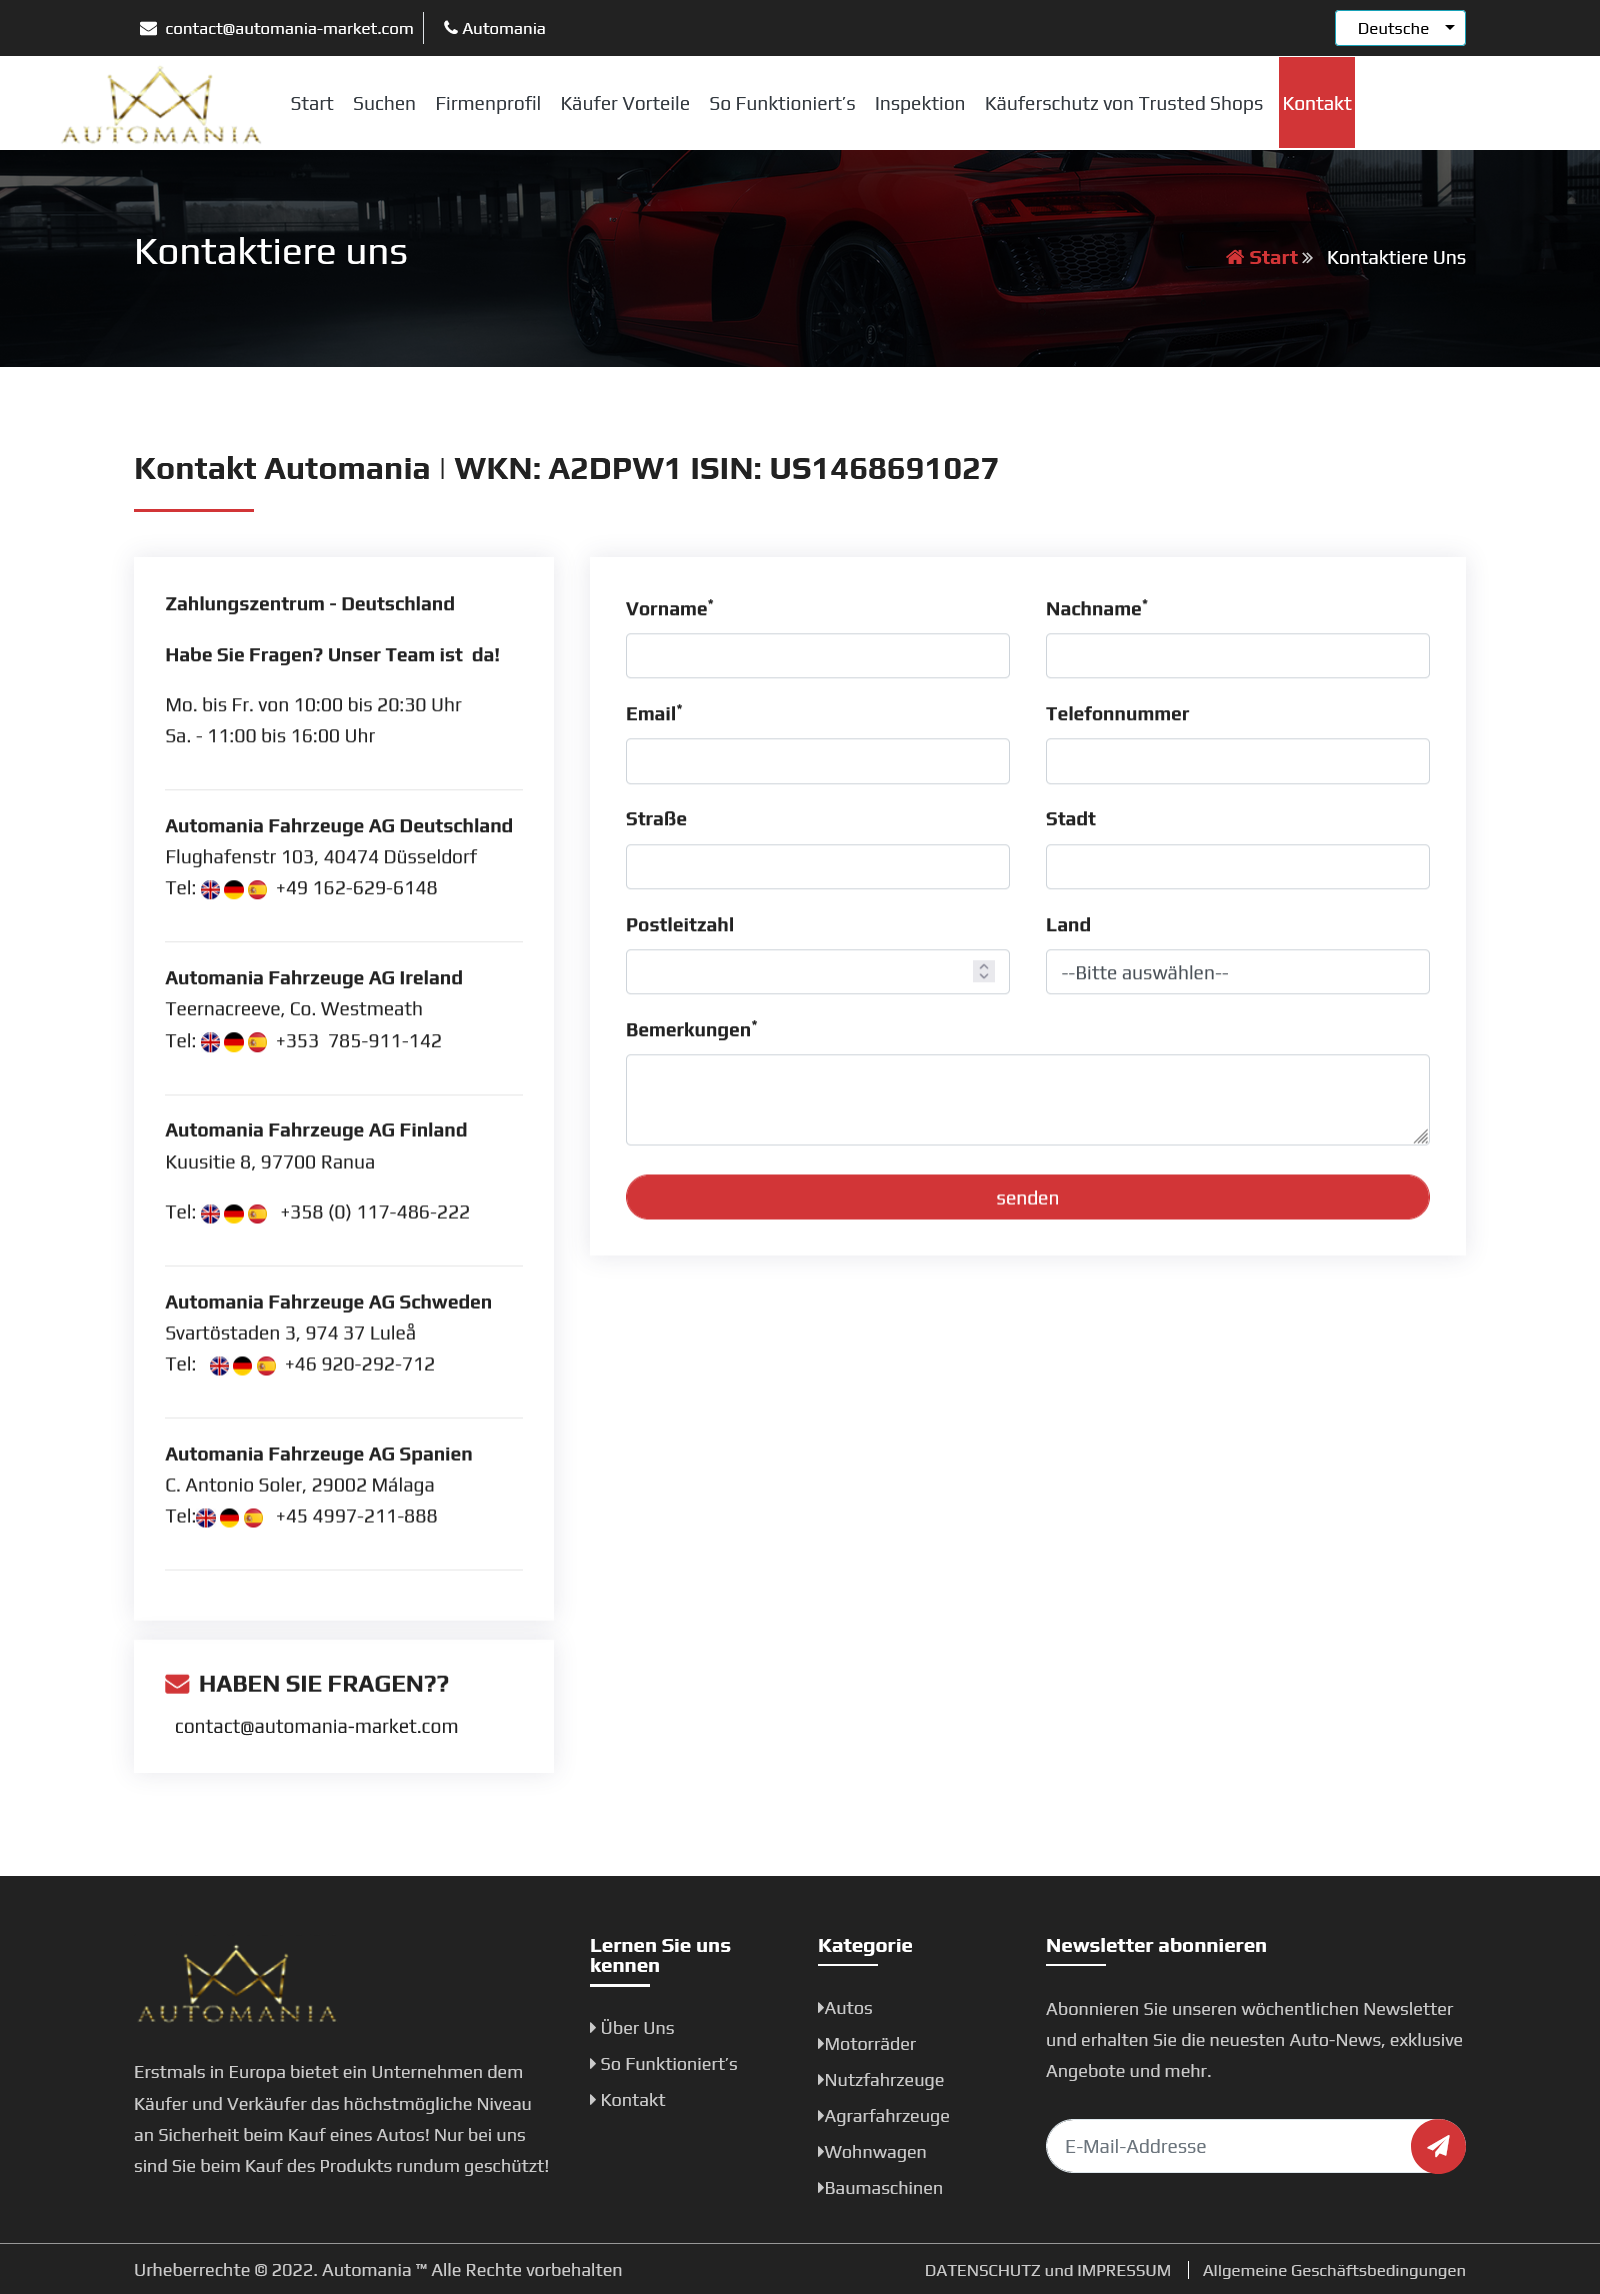This screenshot has width=1600, height=2294.
Task: Click Automania phone label in top bar
Action: pyautogui.click(x=504, y=28)
